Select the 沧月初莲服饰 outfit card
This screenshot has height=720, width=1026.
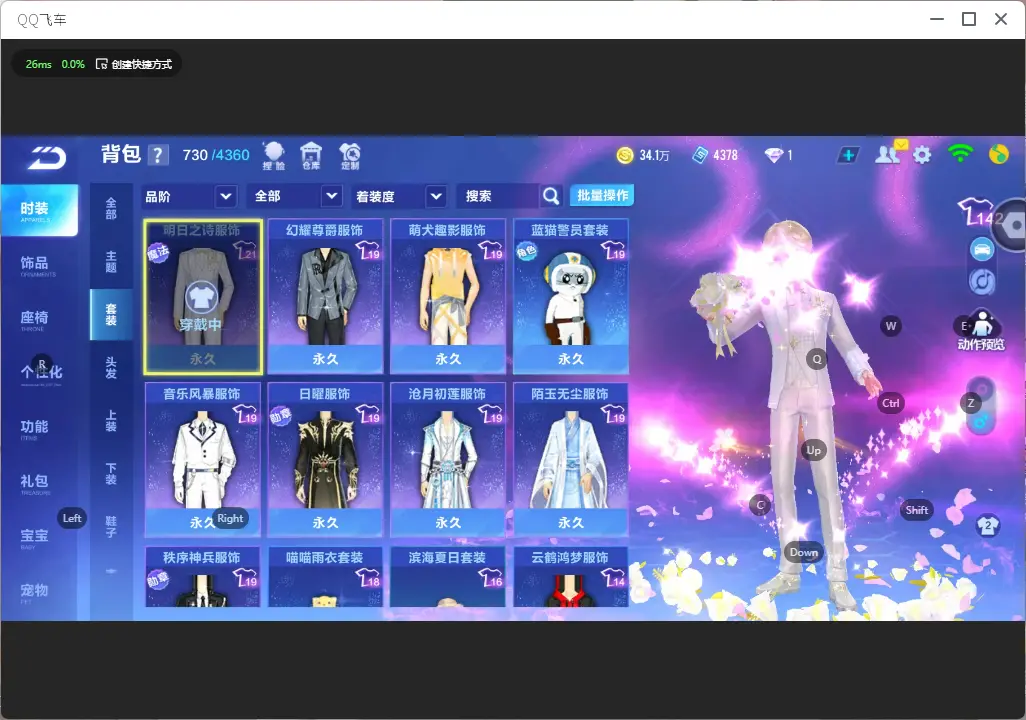(448, 460)
